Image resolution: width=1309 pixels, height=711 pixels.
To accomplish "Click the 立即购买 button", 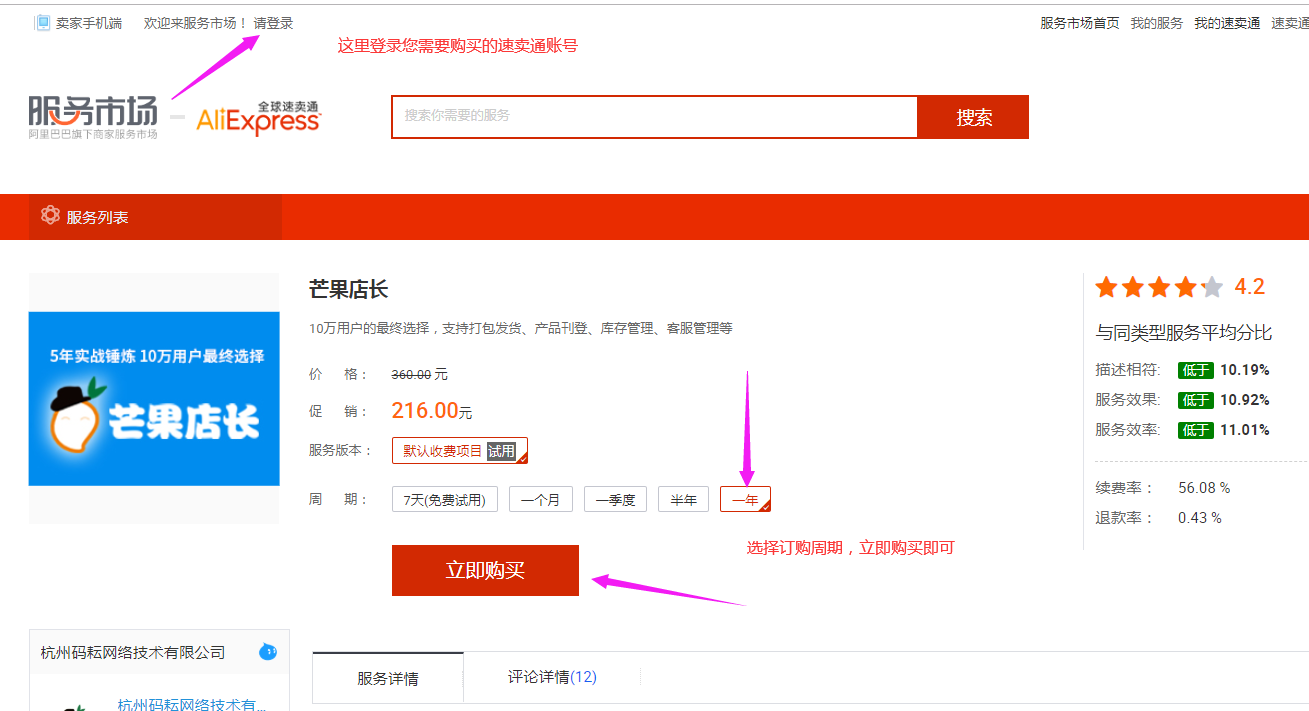I will coord(485,570).
